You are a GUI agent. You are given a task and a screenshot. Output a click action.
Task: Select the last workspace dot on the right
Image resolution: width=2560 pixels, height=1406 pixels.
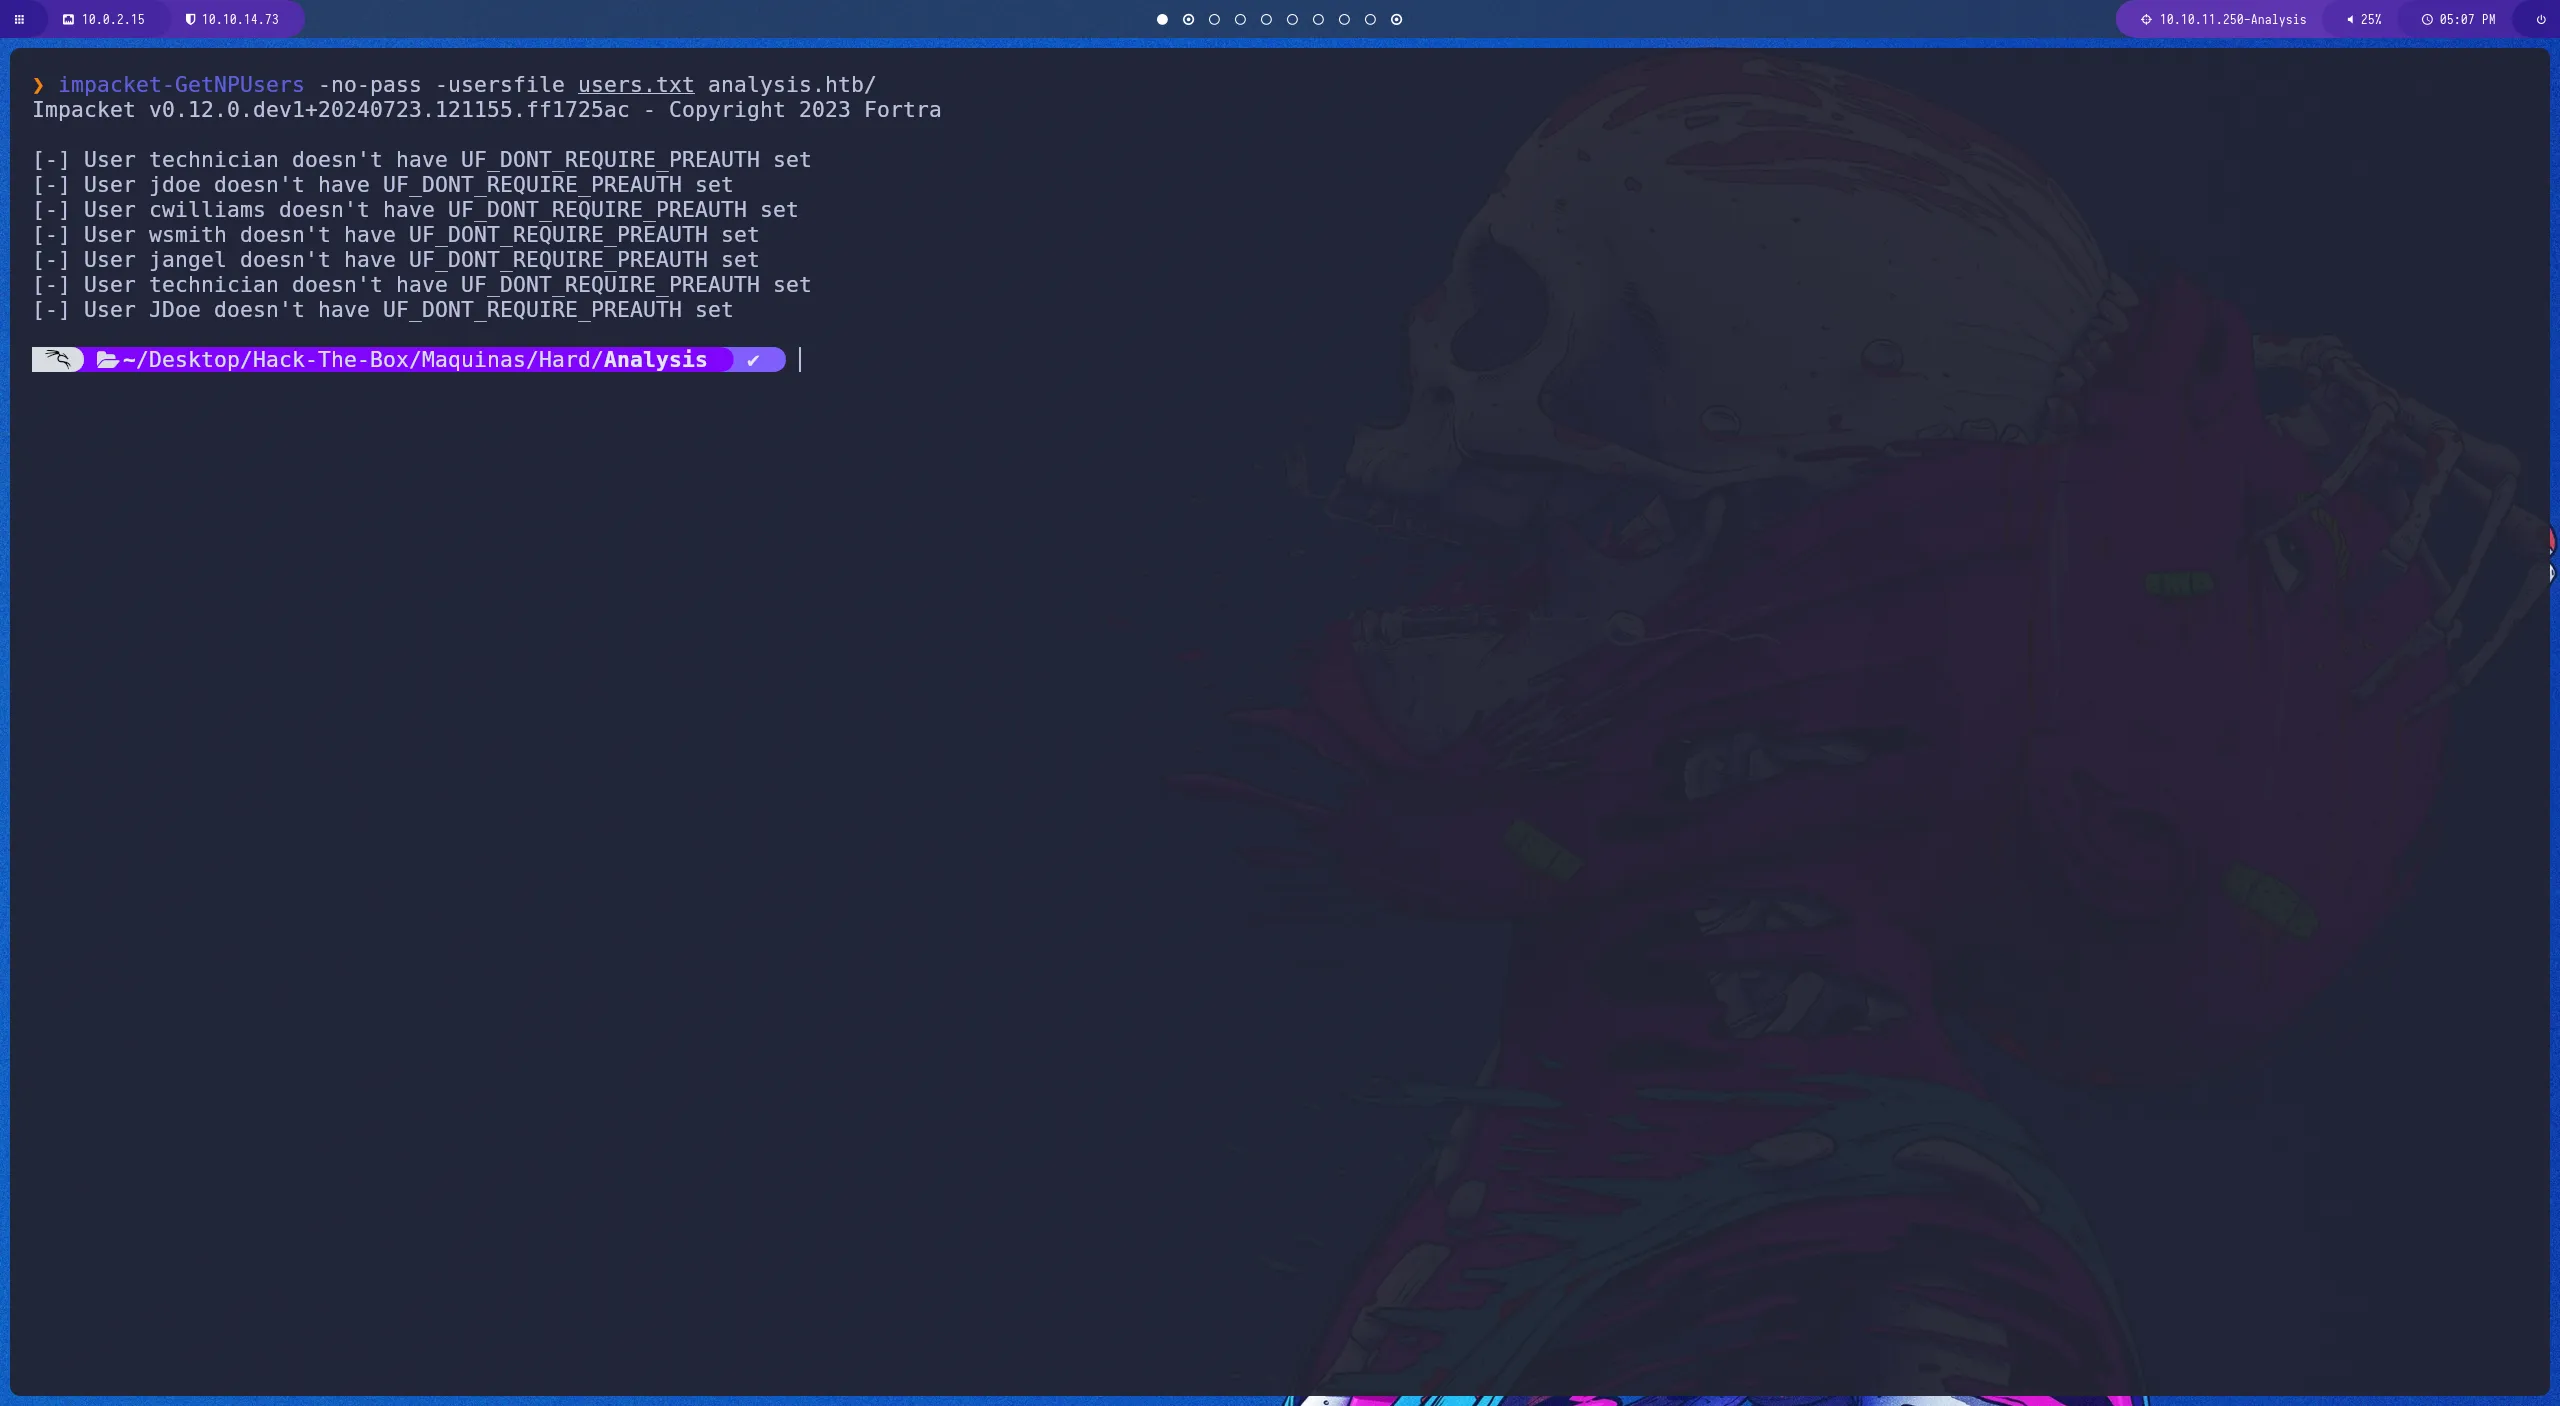pyautogui.click(x=1396, y=19)
